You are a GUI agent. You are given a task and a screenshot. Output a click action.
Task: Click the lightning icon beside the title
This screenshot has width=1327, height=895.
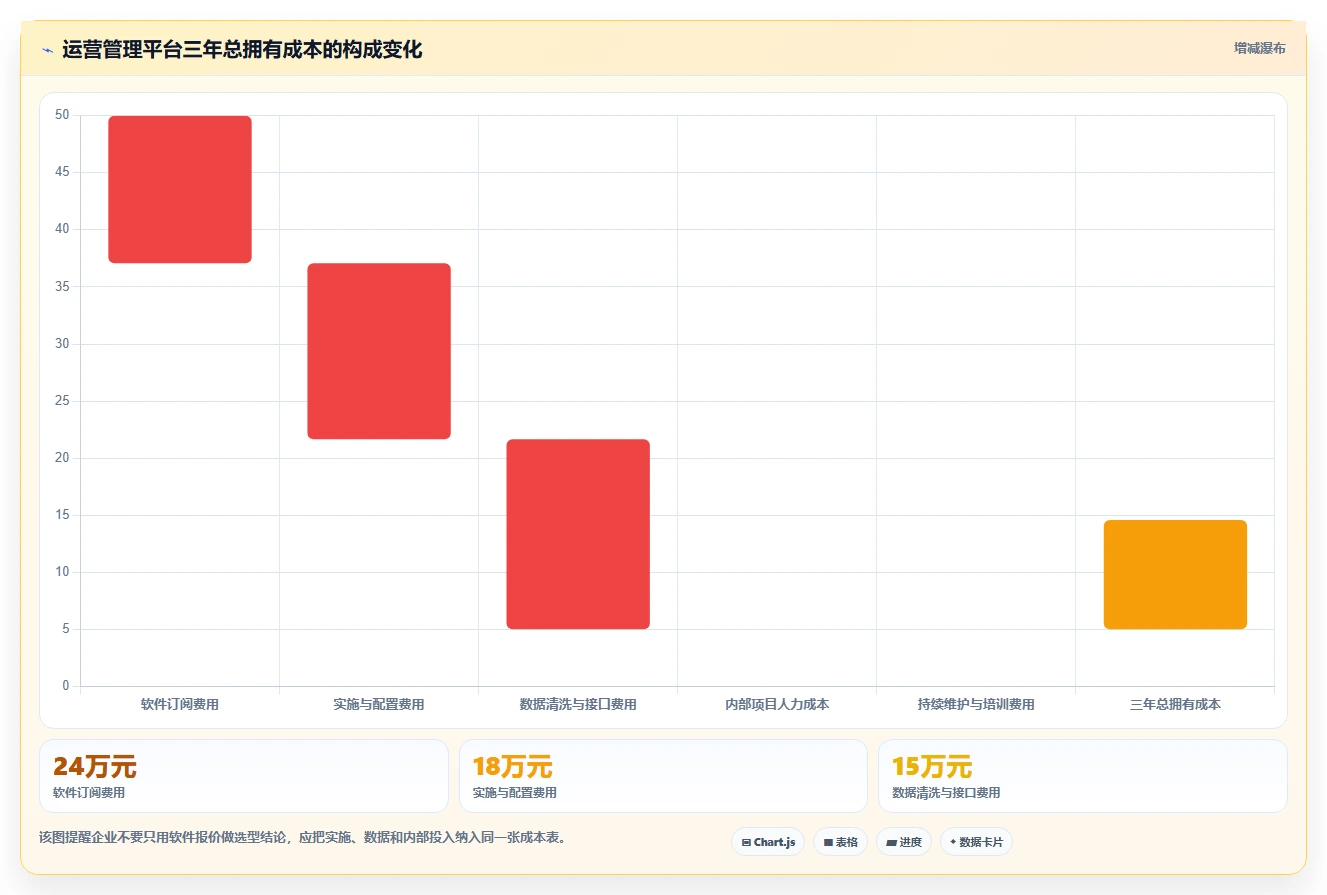point(47,50)
